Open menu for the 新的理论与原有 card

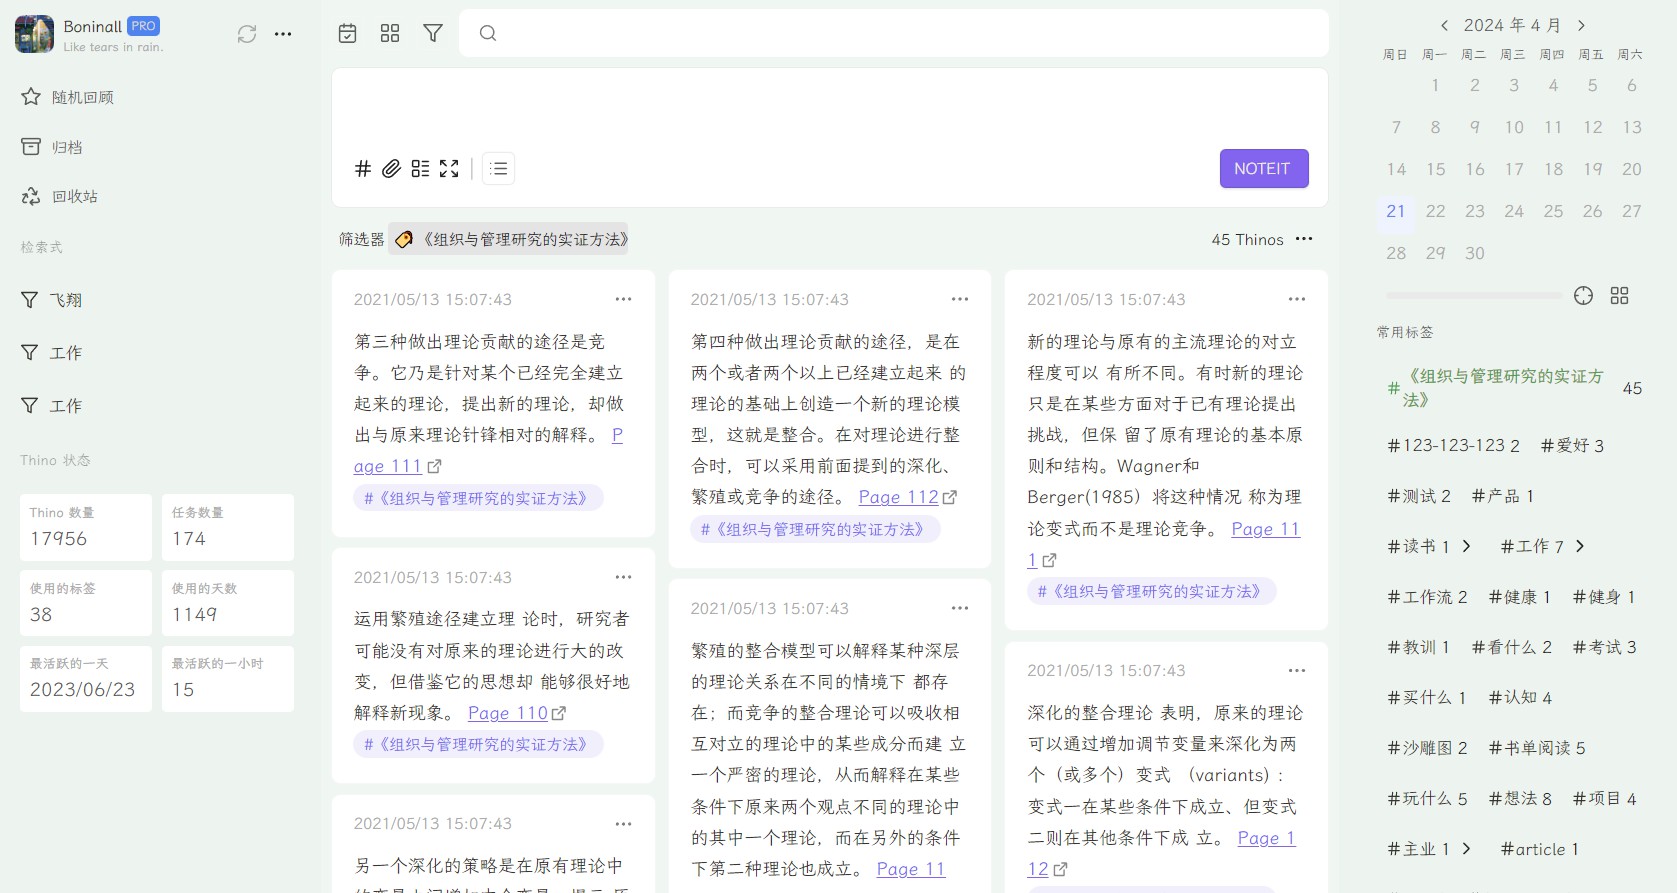pos(1297,299)
